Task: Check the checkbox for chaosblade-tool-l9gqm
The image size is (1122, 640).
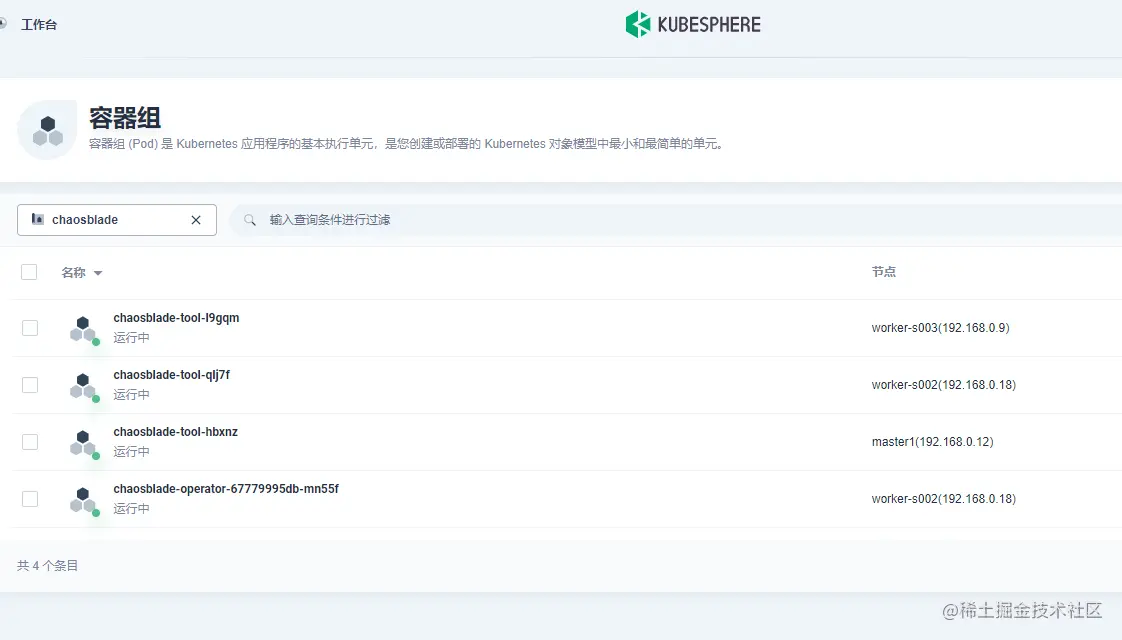Action: (29, 327)
